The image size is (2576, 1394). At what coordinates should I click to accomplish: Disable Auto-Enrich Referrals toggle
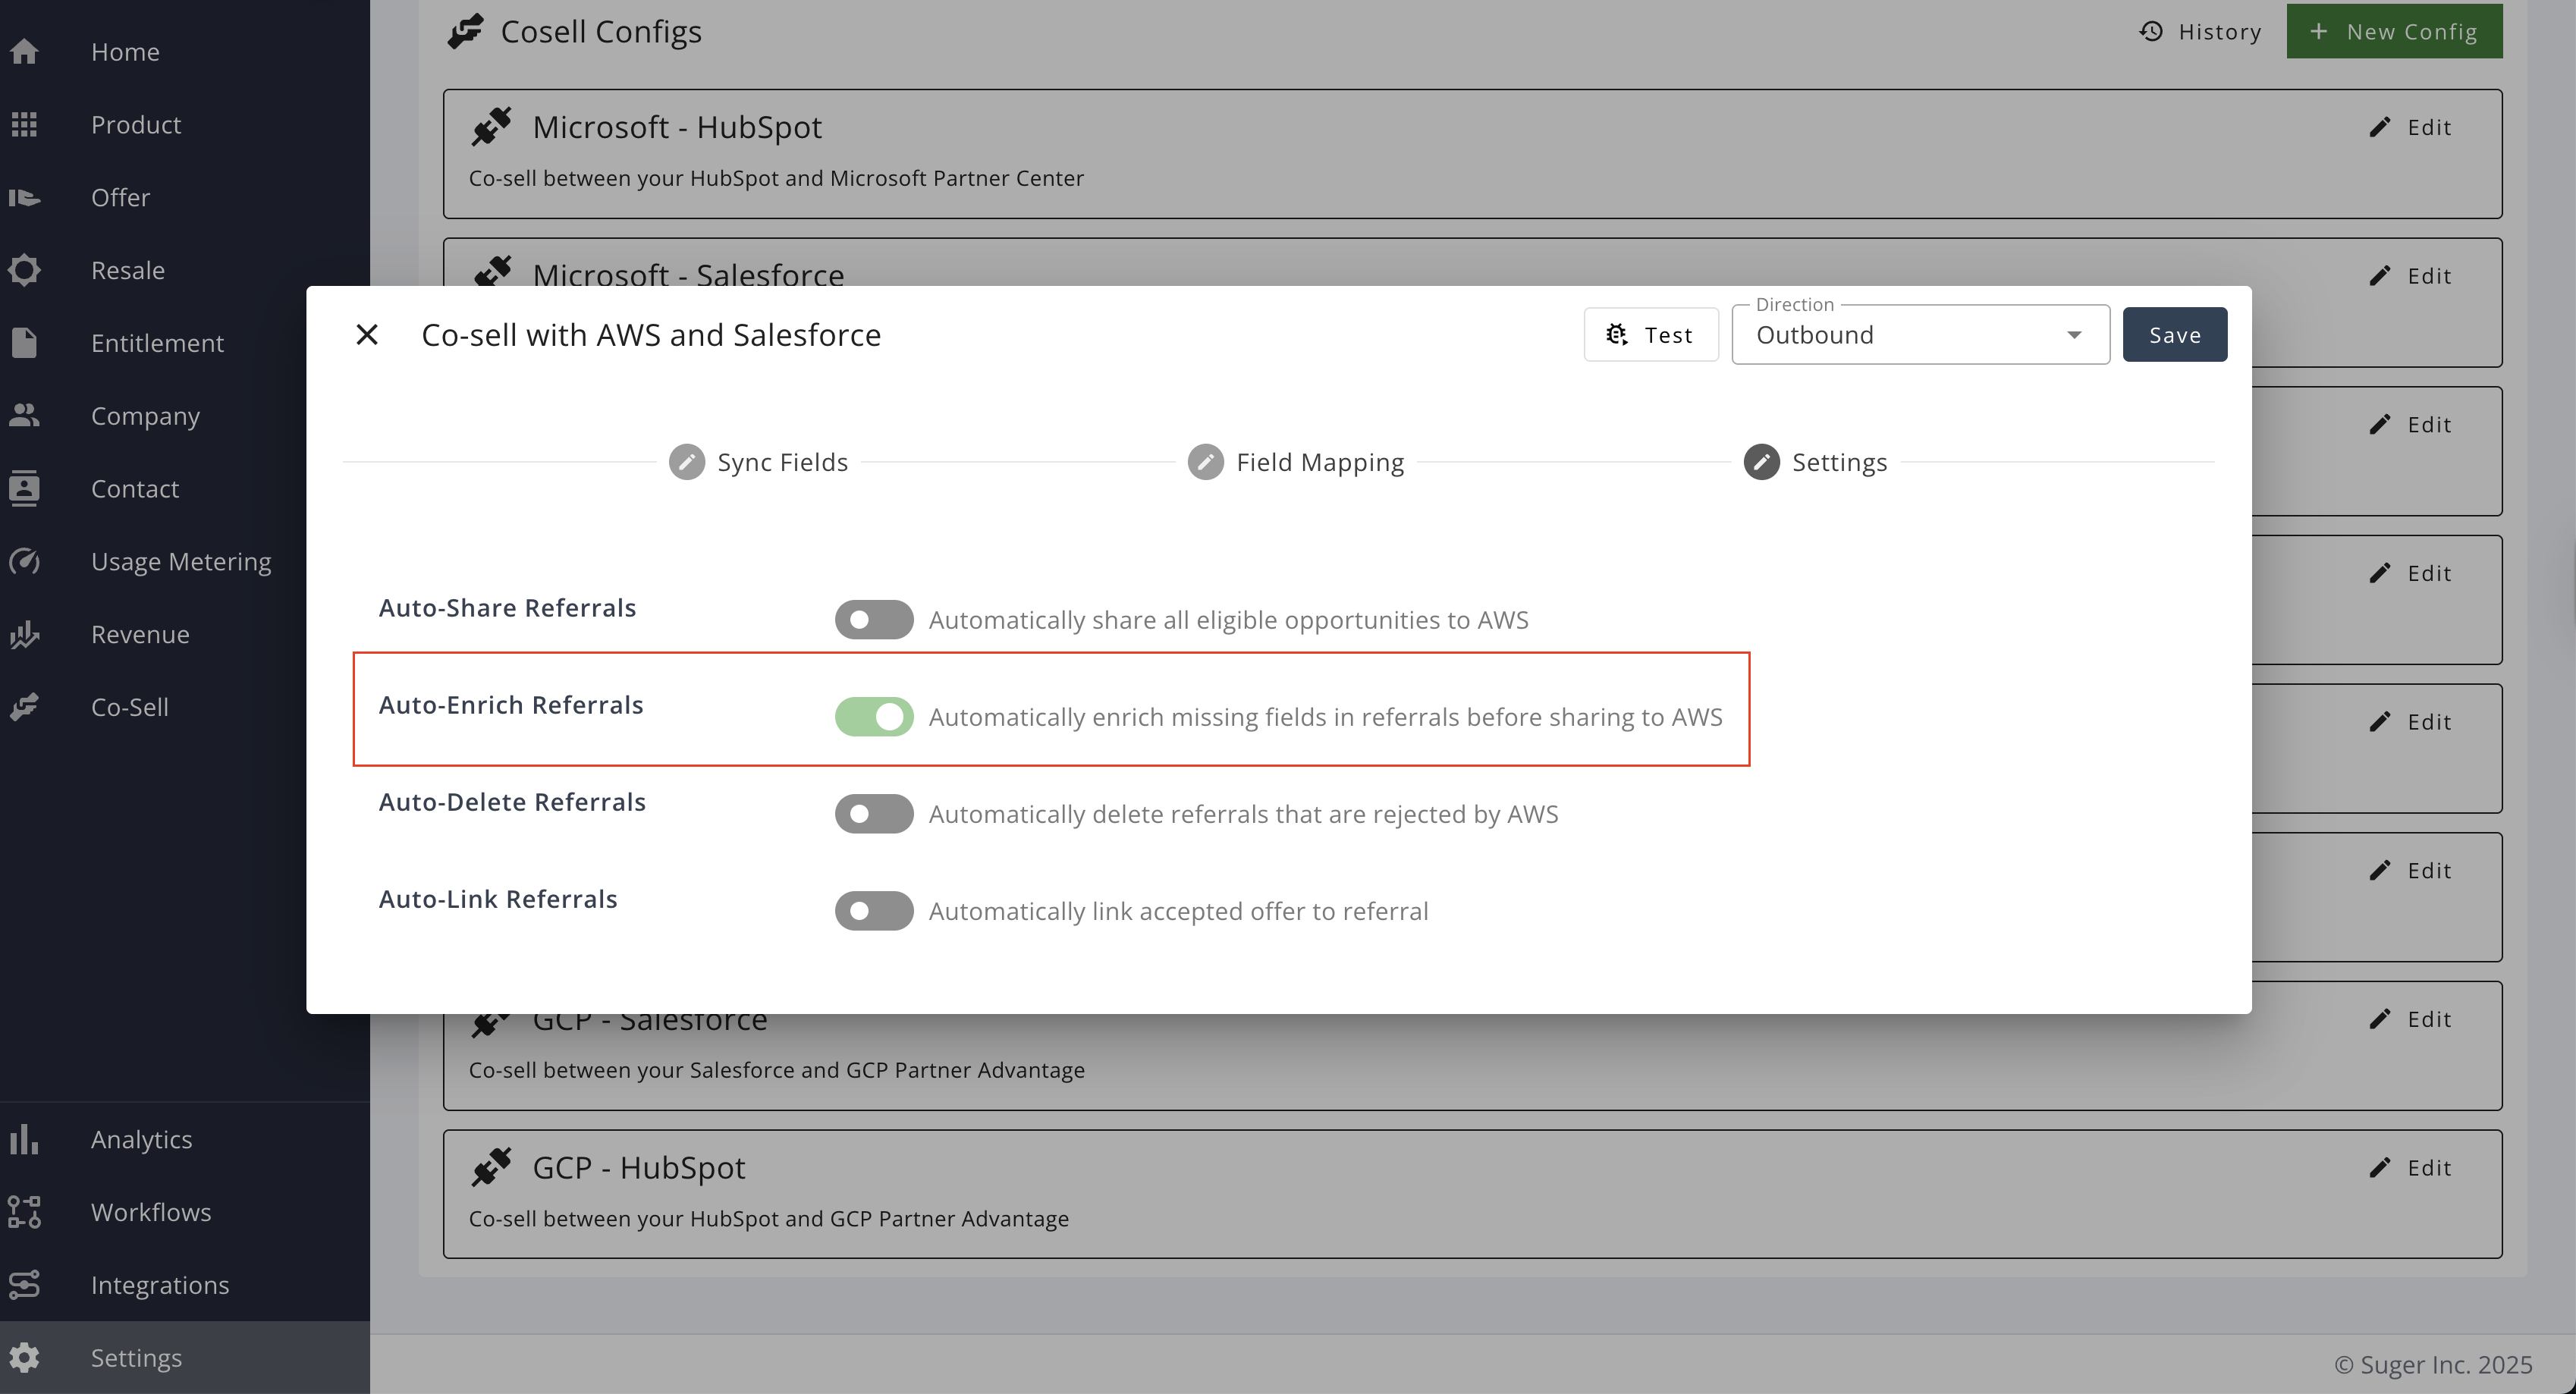[x=873, y=716]
